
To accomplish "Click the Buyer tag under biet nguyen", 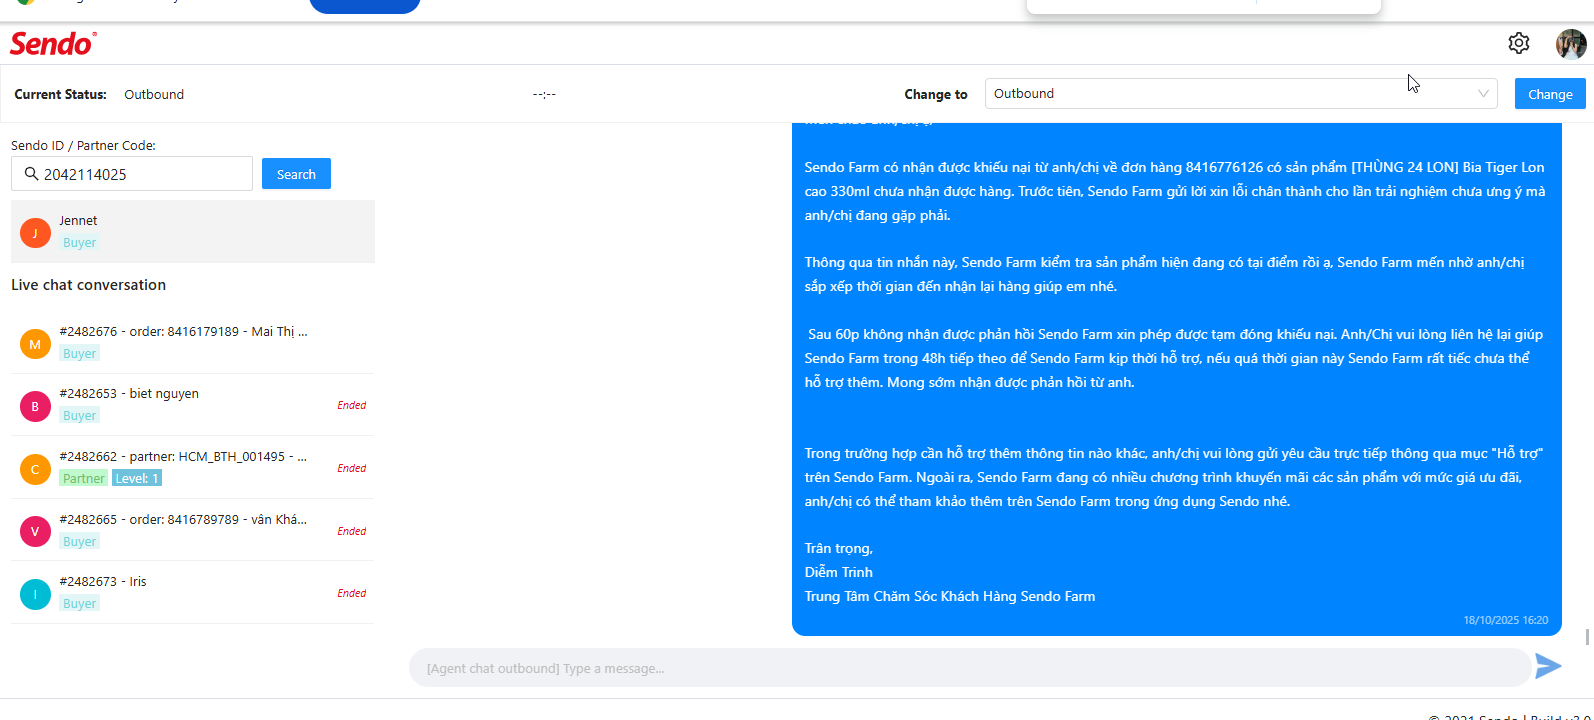I will tap(79, 415).
